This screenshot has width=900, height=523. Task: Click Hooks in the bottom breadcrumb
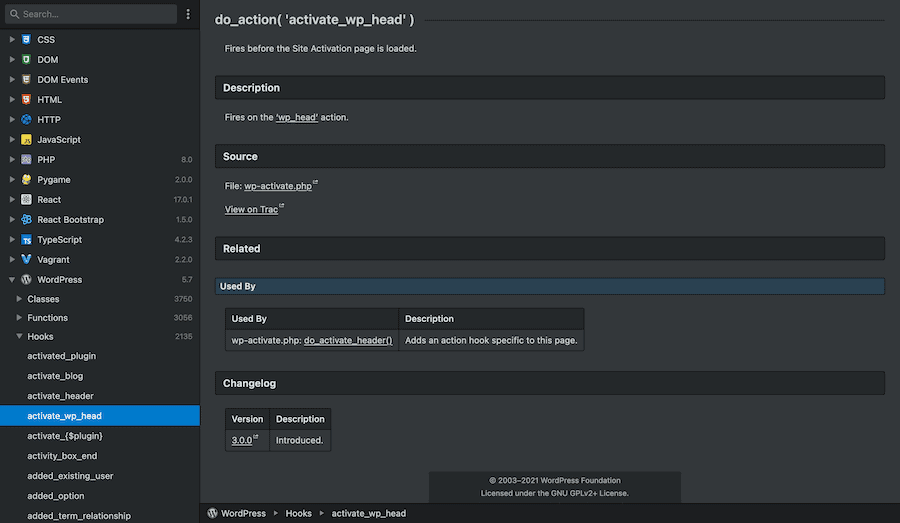298,513
